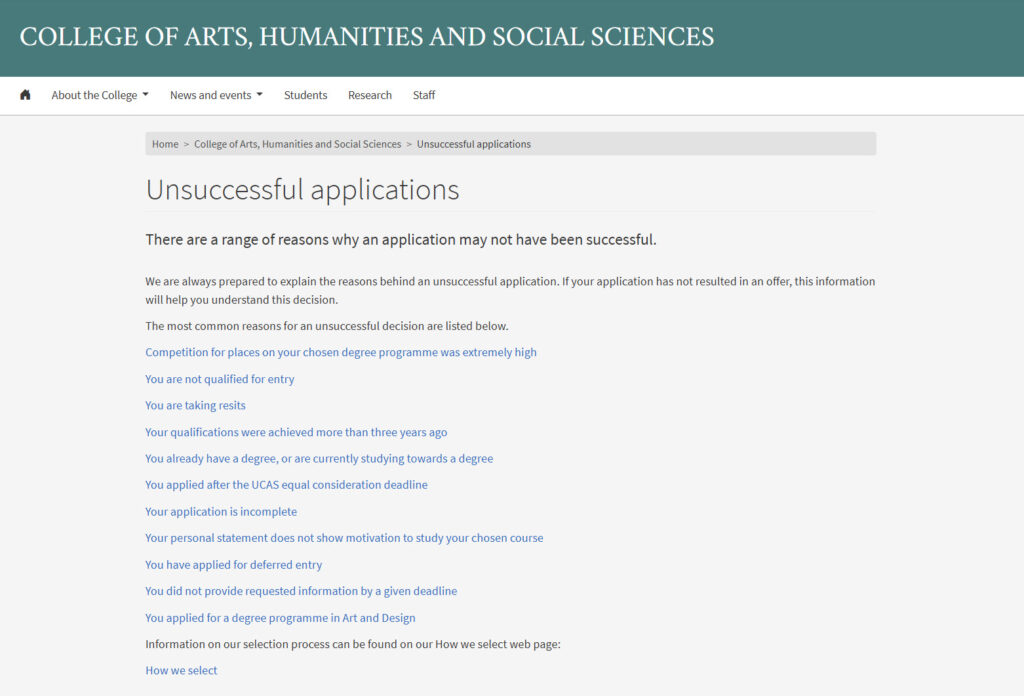
Task: Click the home icon in the navigation bar
Action: point(24,94)
